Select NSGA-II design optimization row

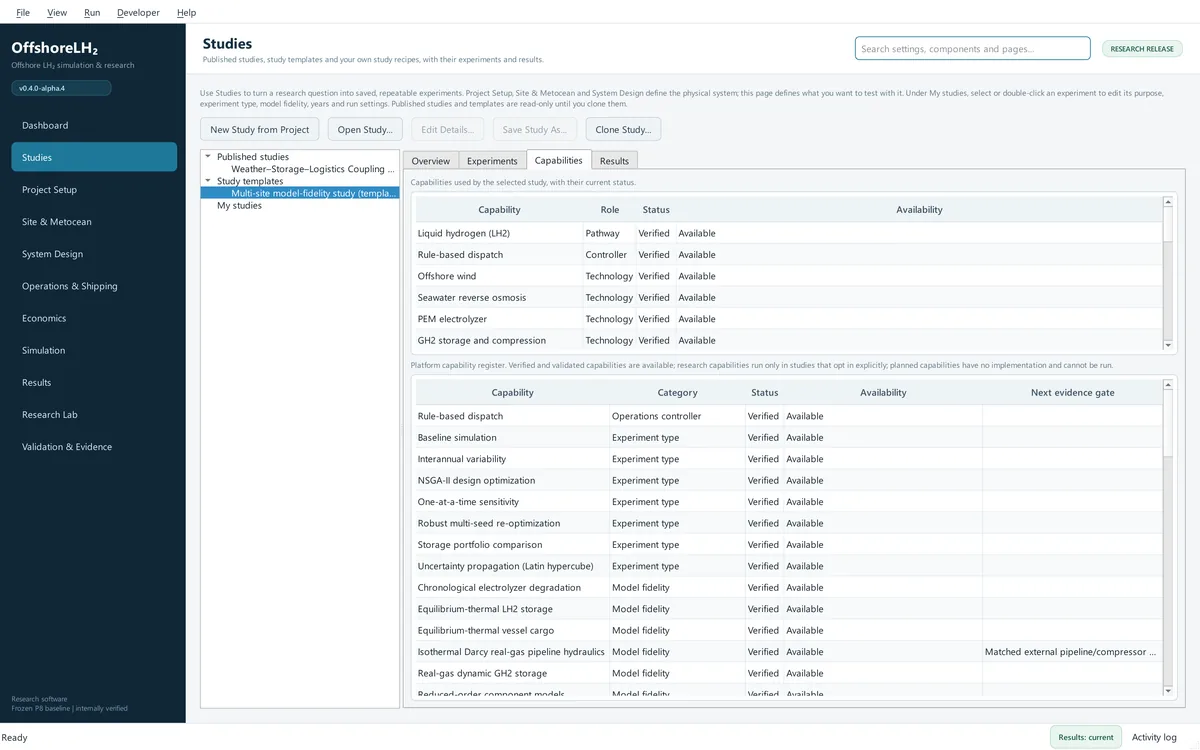pos(789,480)
